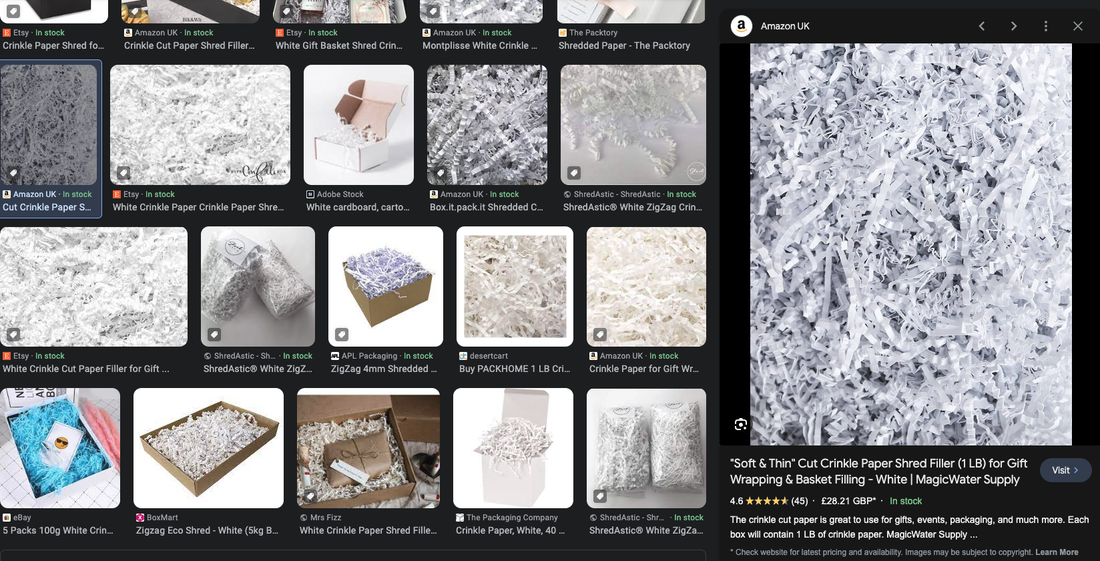Click 'Zigzag Eco Shred - White (5kg B...' title
The image size is (1100, 561).
coord(208,530)
